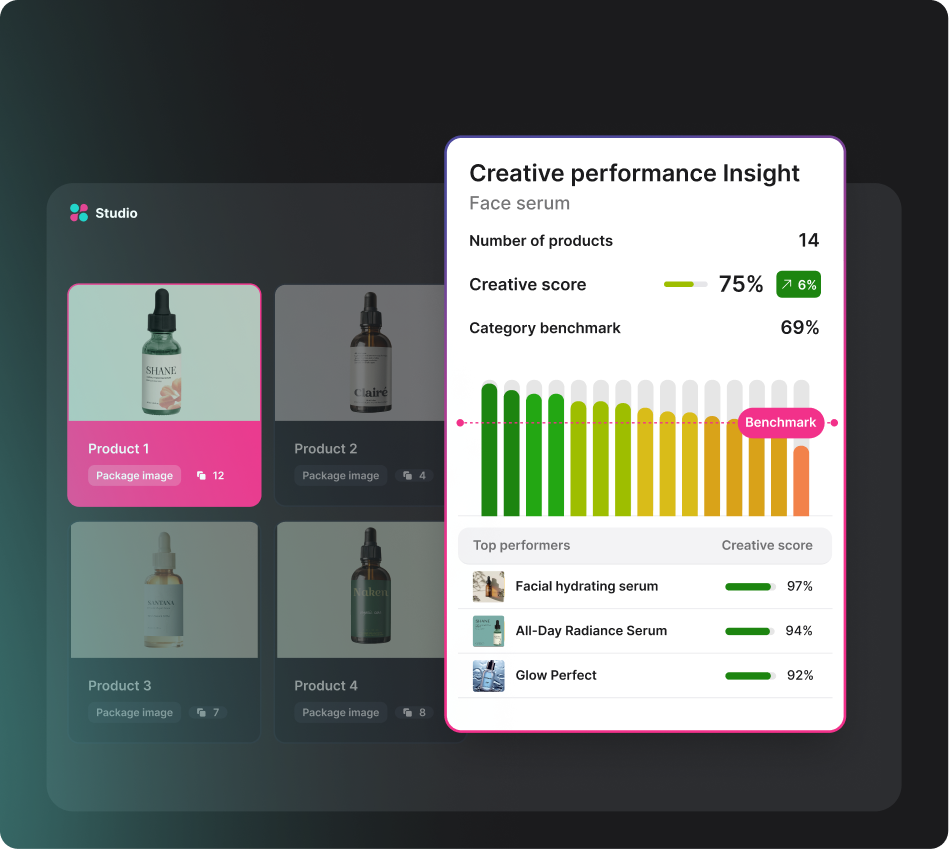Click the copies icon on Product 1
The image size is (949, 849).
201,476
